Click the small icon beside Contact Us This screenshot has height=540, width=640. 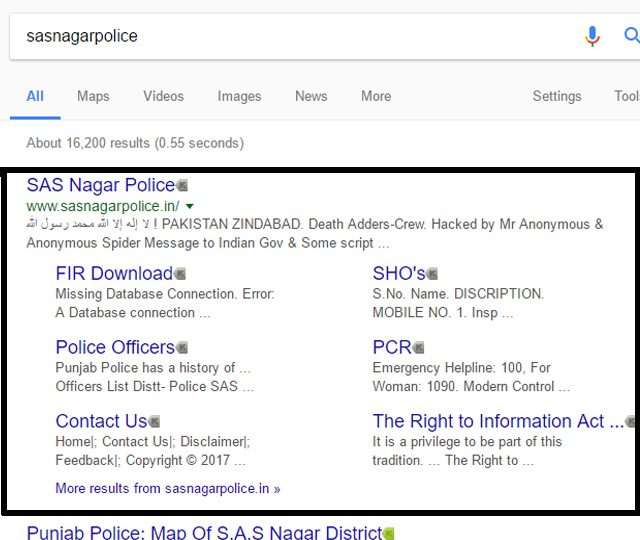154,422
